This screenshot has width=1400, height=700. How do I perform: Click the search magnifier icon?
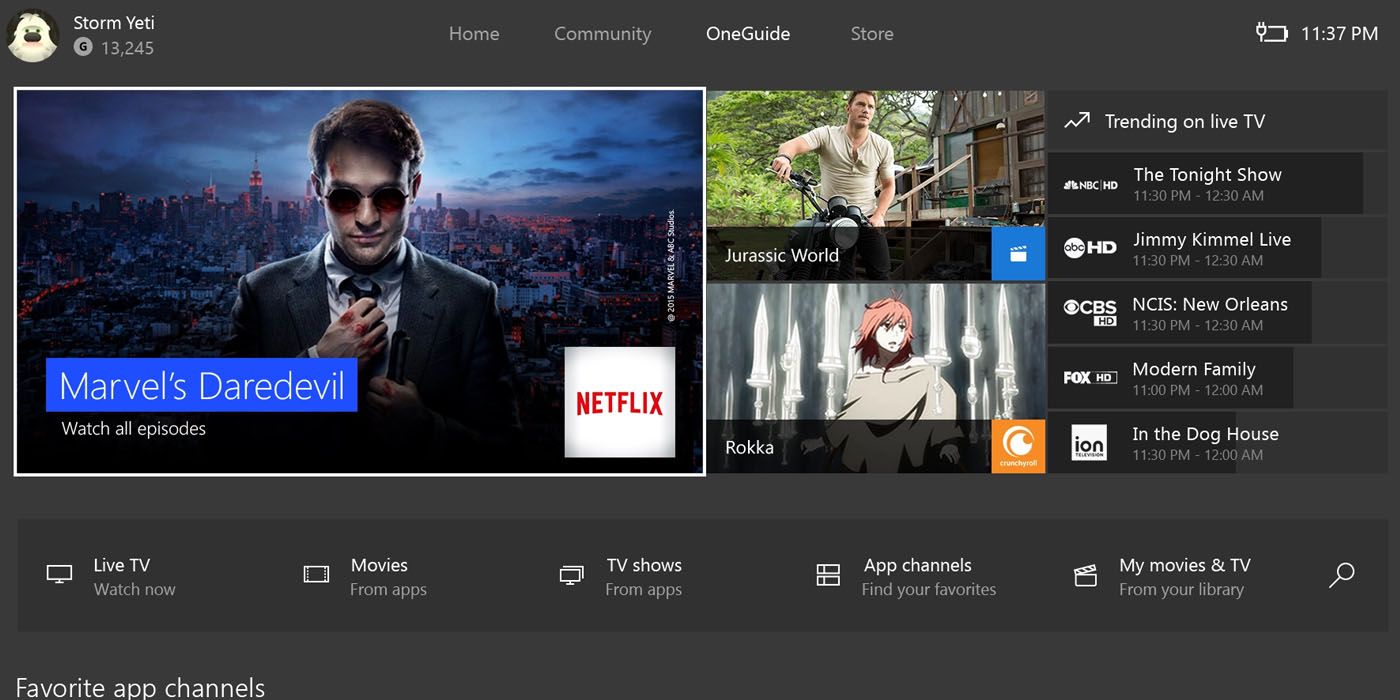[x=1339, y=574]
